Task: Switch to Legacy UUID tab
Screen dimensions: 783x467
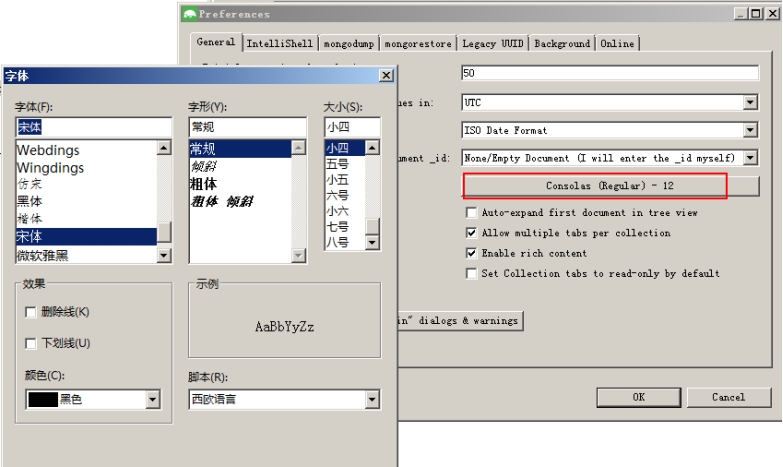Action: 493,43
